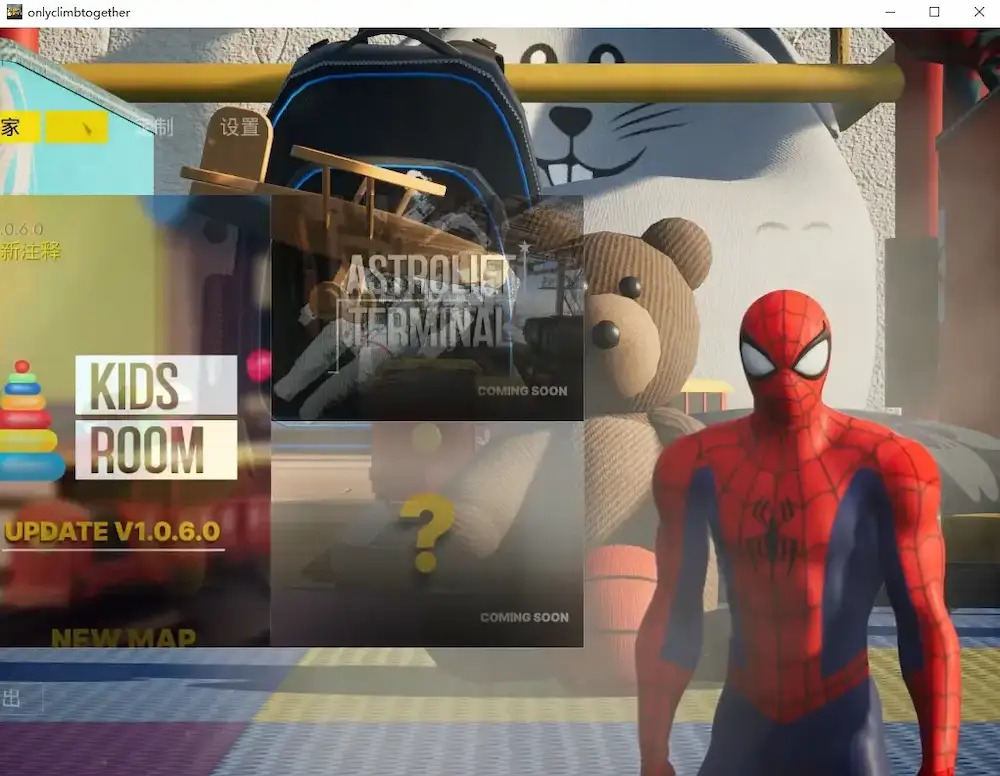Open the UPDATE V1.0.6.0 link

(x=112, y=531)
